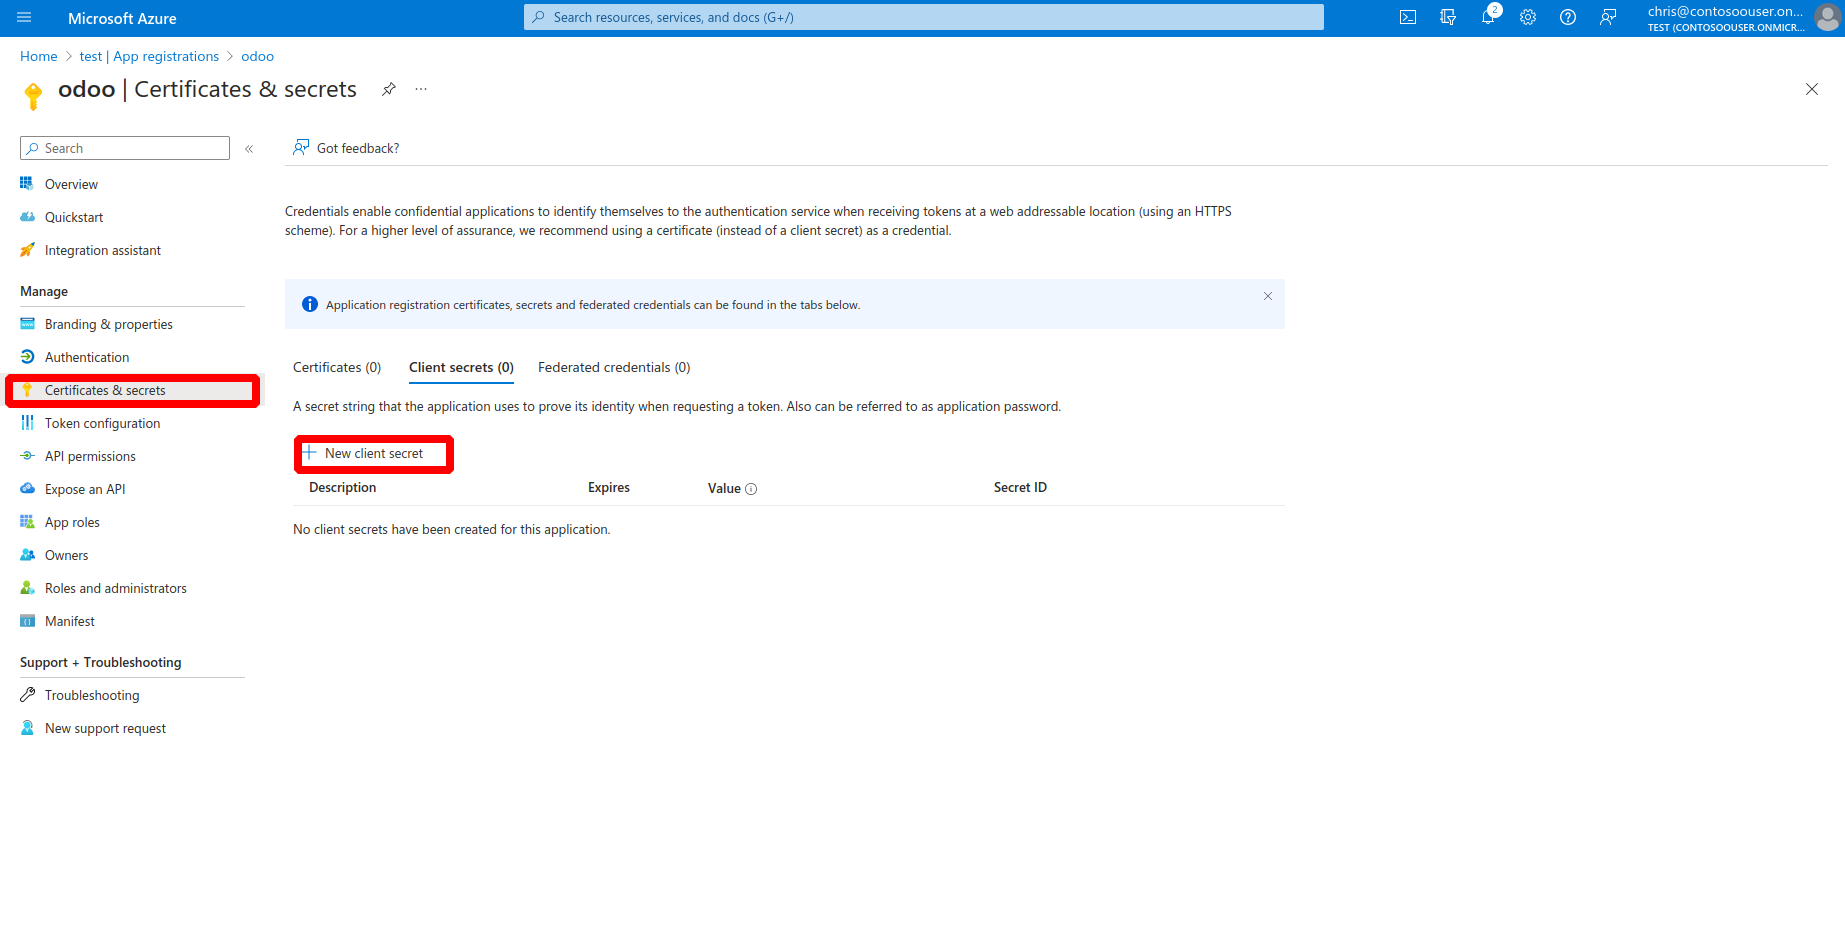Open portal Settings gear

coord(1528,18)
